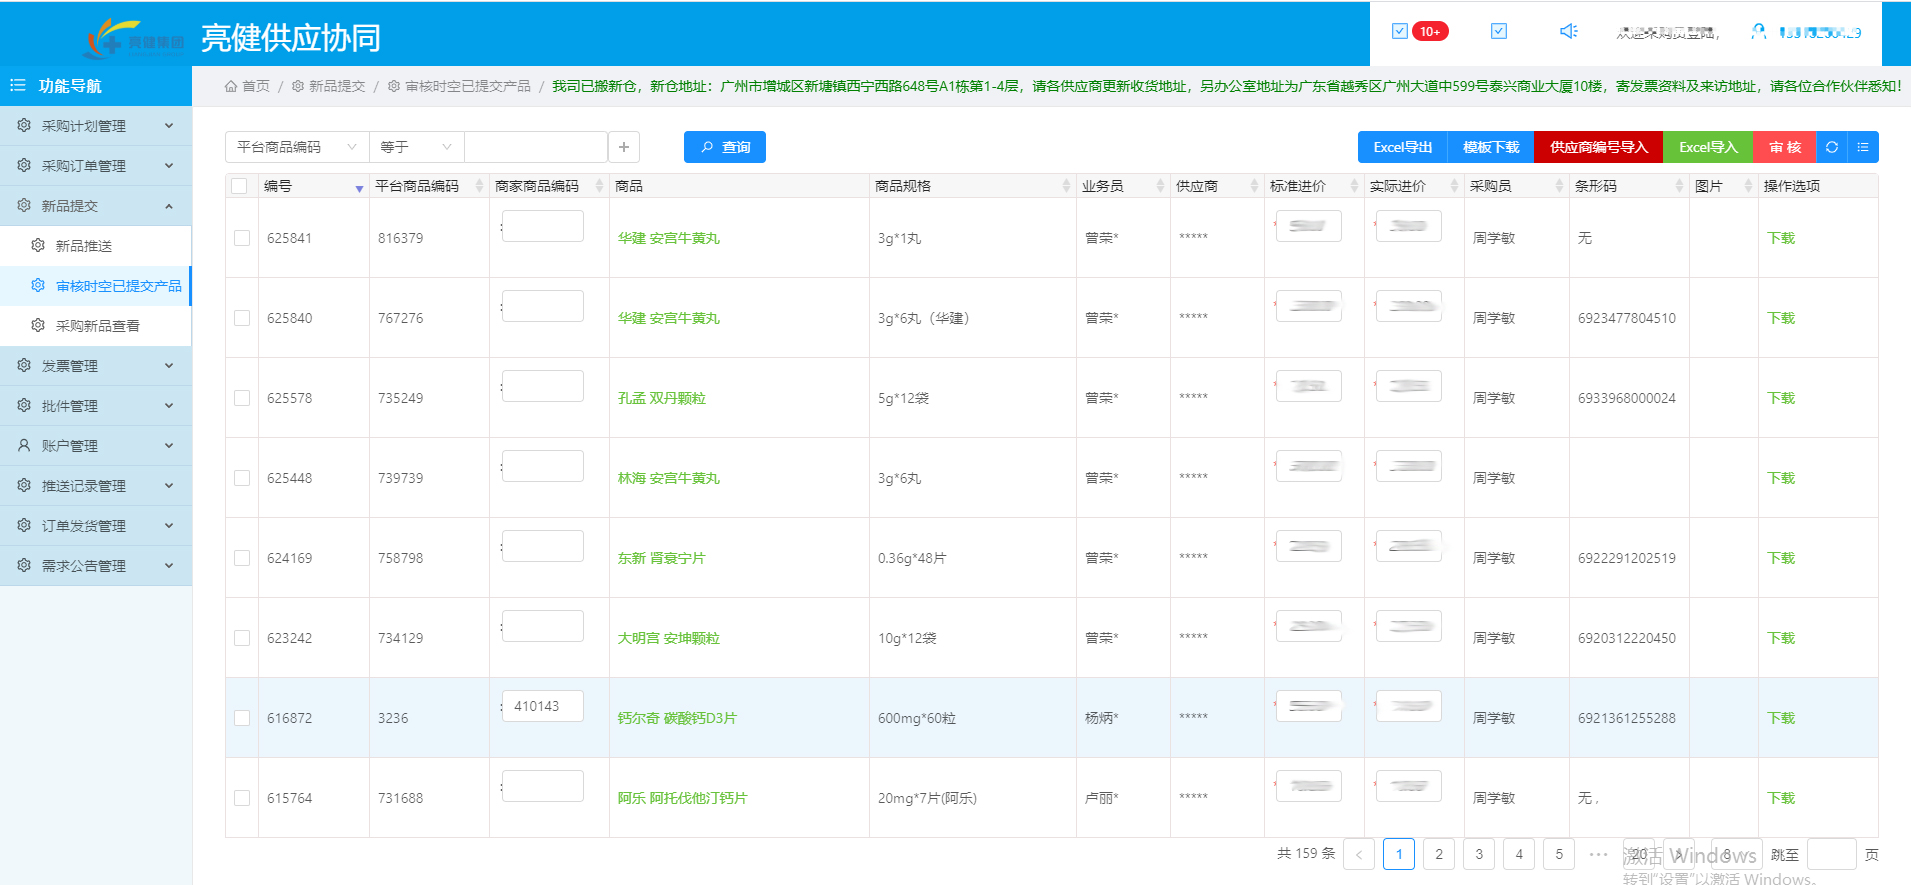Click the 功能导航 menu collapse icon
This screenshot has width=1911, height=885.
(x=18, y=86)
